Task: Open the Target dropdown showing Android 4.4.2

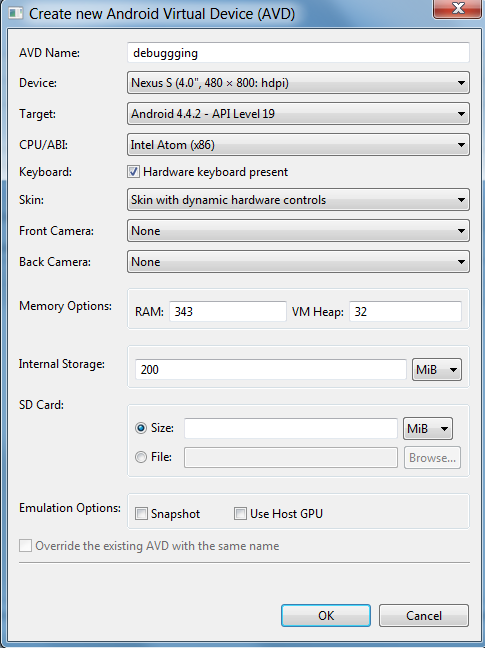Action: pyautogui.click(x=298, y=114)
